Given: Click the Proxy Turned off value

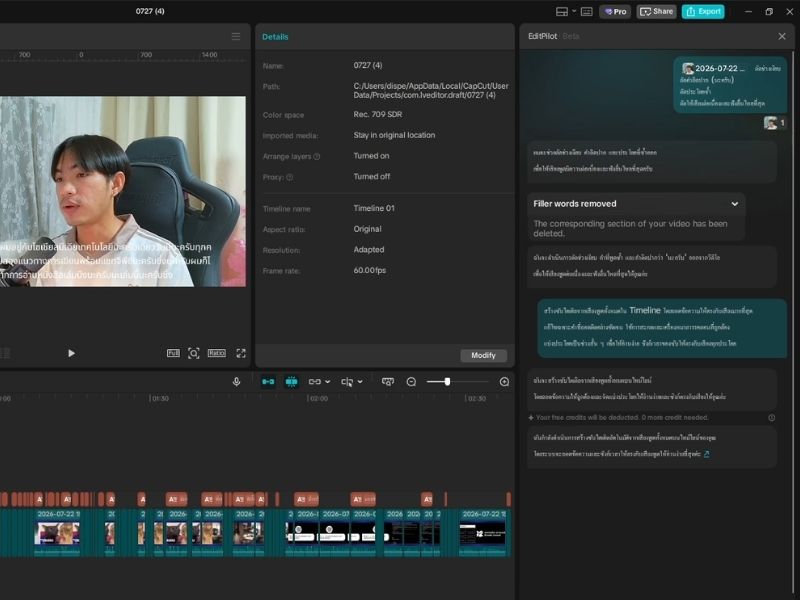Looking at the screenshot, I should pos(372,177).
